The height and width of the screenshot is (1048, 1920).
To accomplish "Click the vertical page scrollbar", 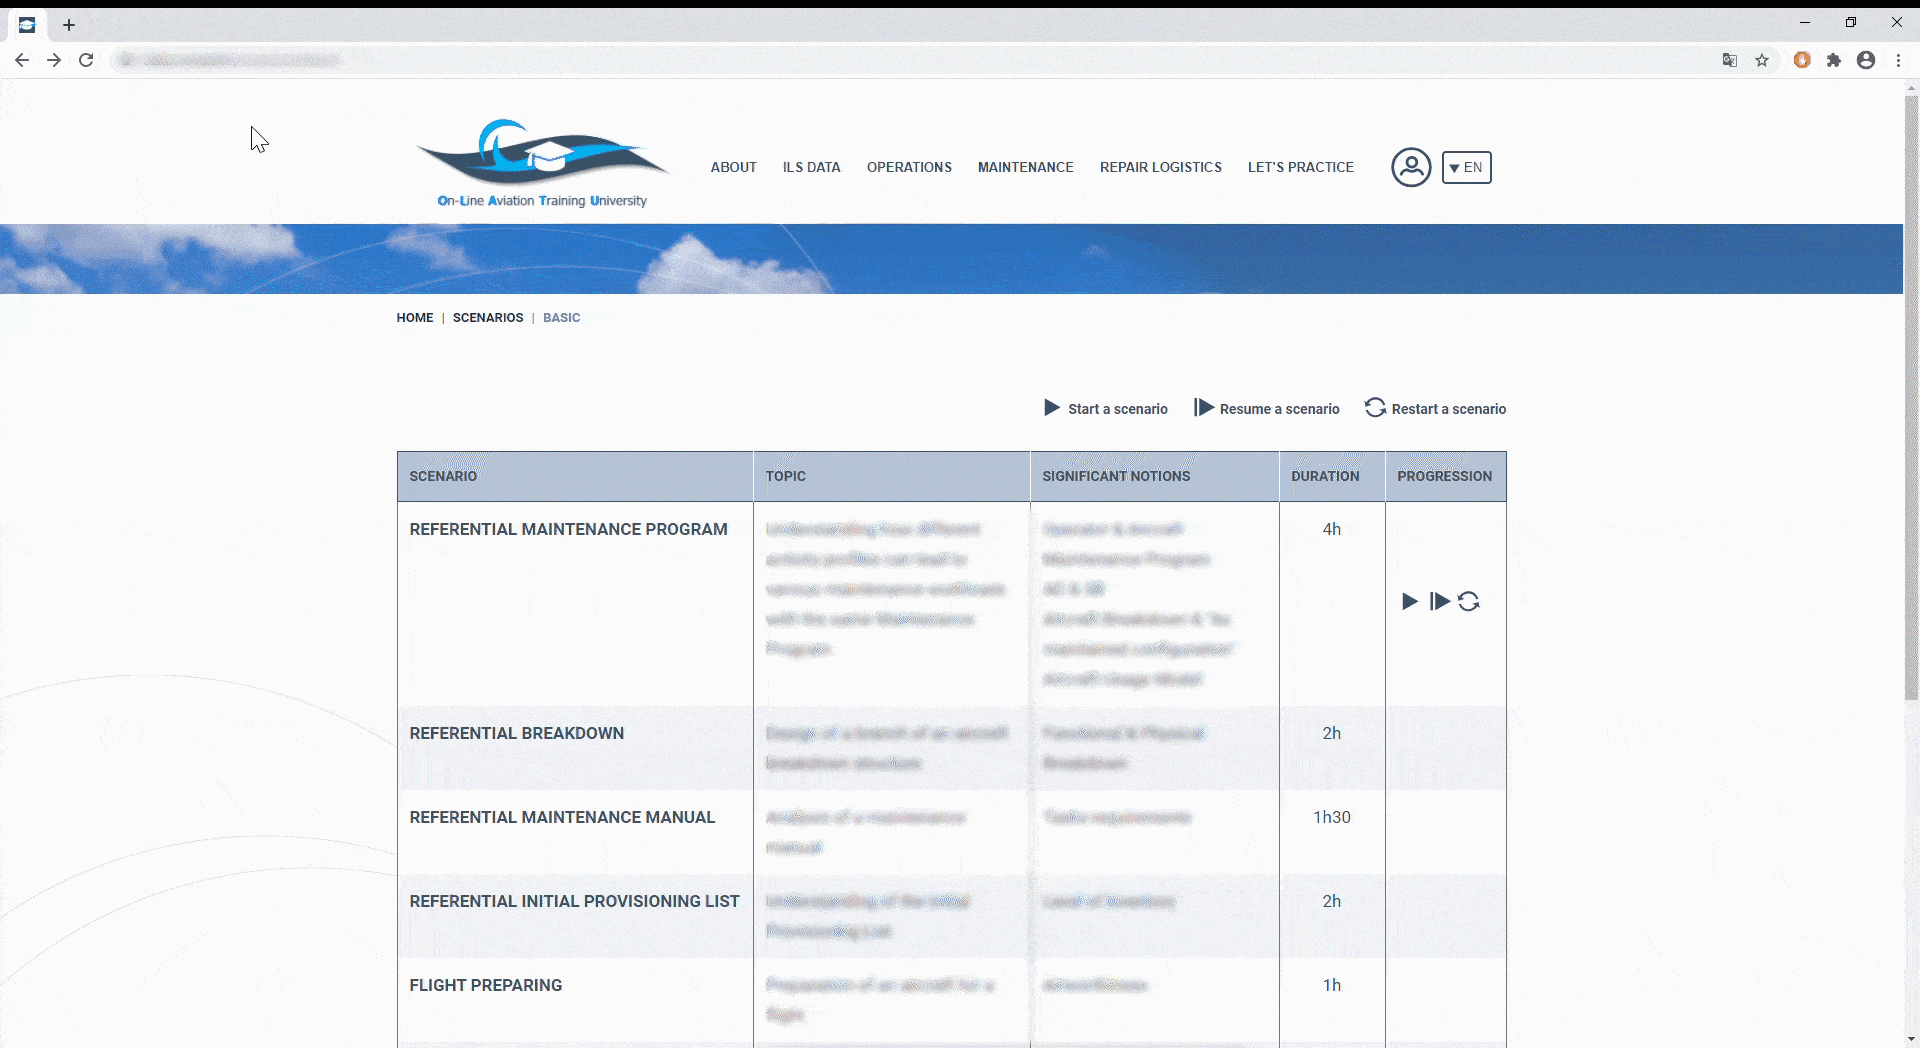I will [1911, 397].
